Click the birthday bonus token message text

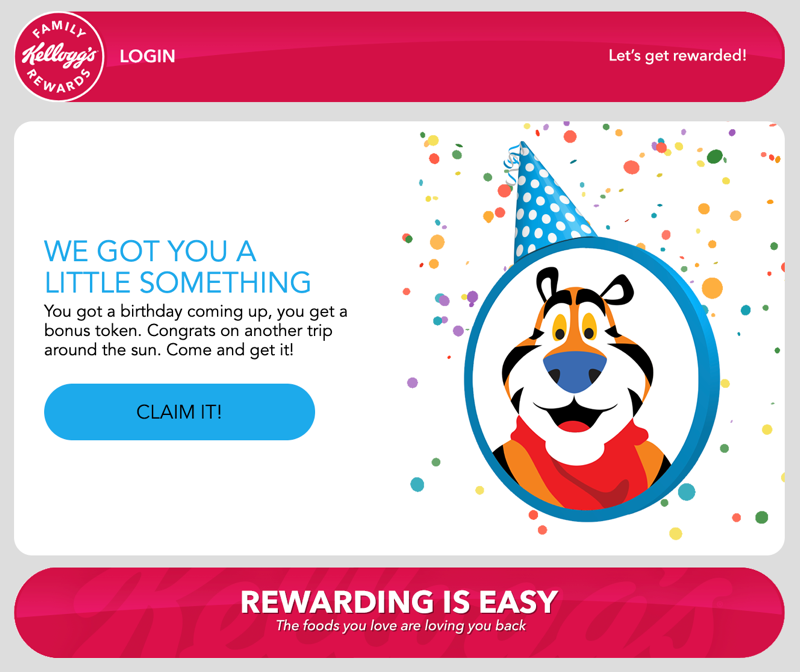coord(195,331)
